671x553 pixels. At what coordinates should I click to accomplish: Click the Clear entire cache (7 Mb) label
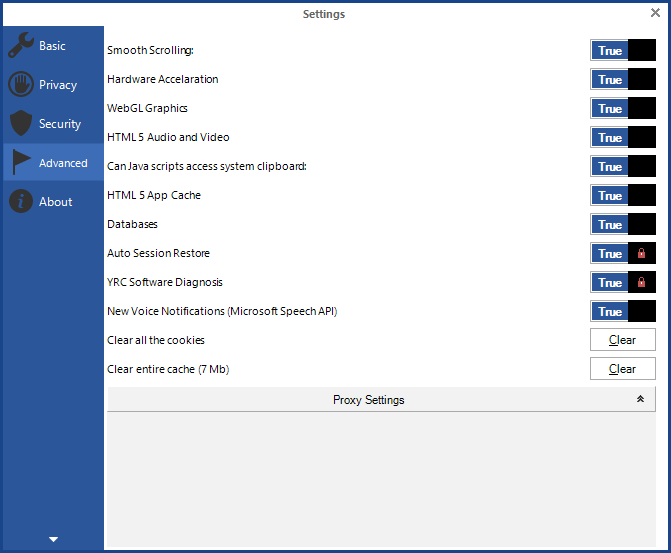(168, 369)
